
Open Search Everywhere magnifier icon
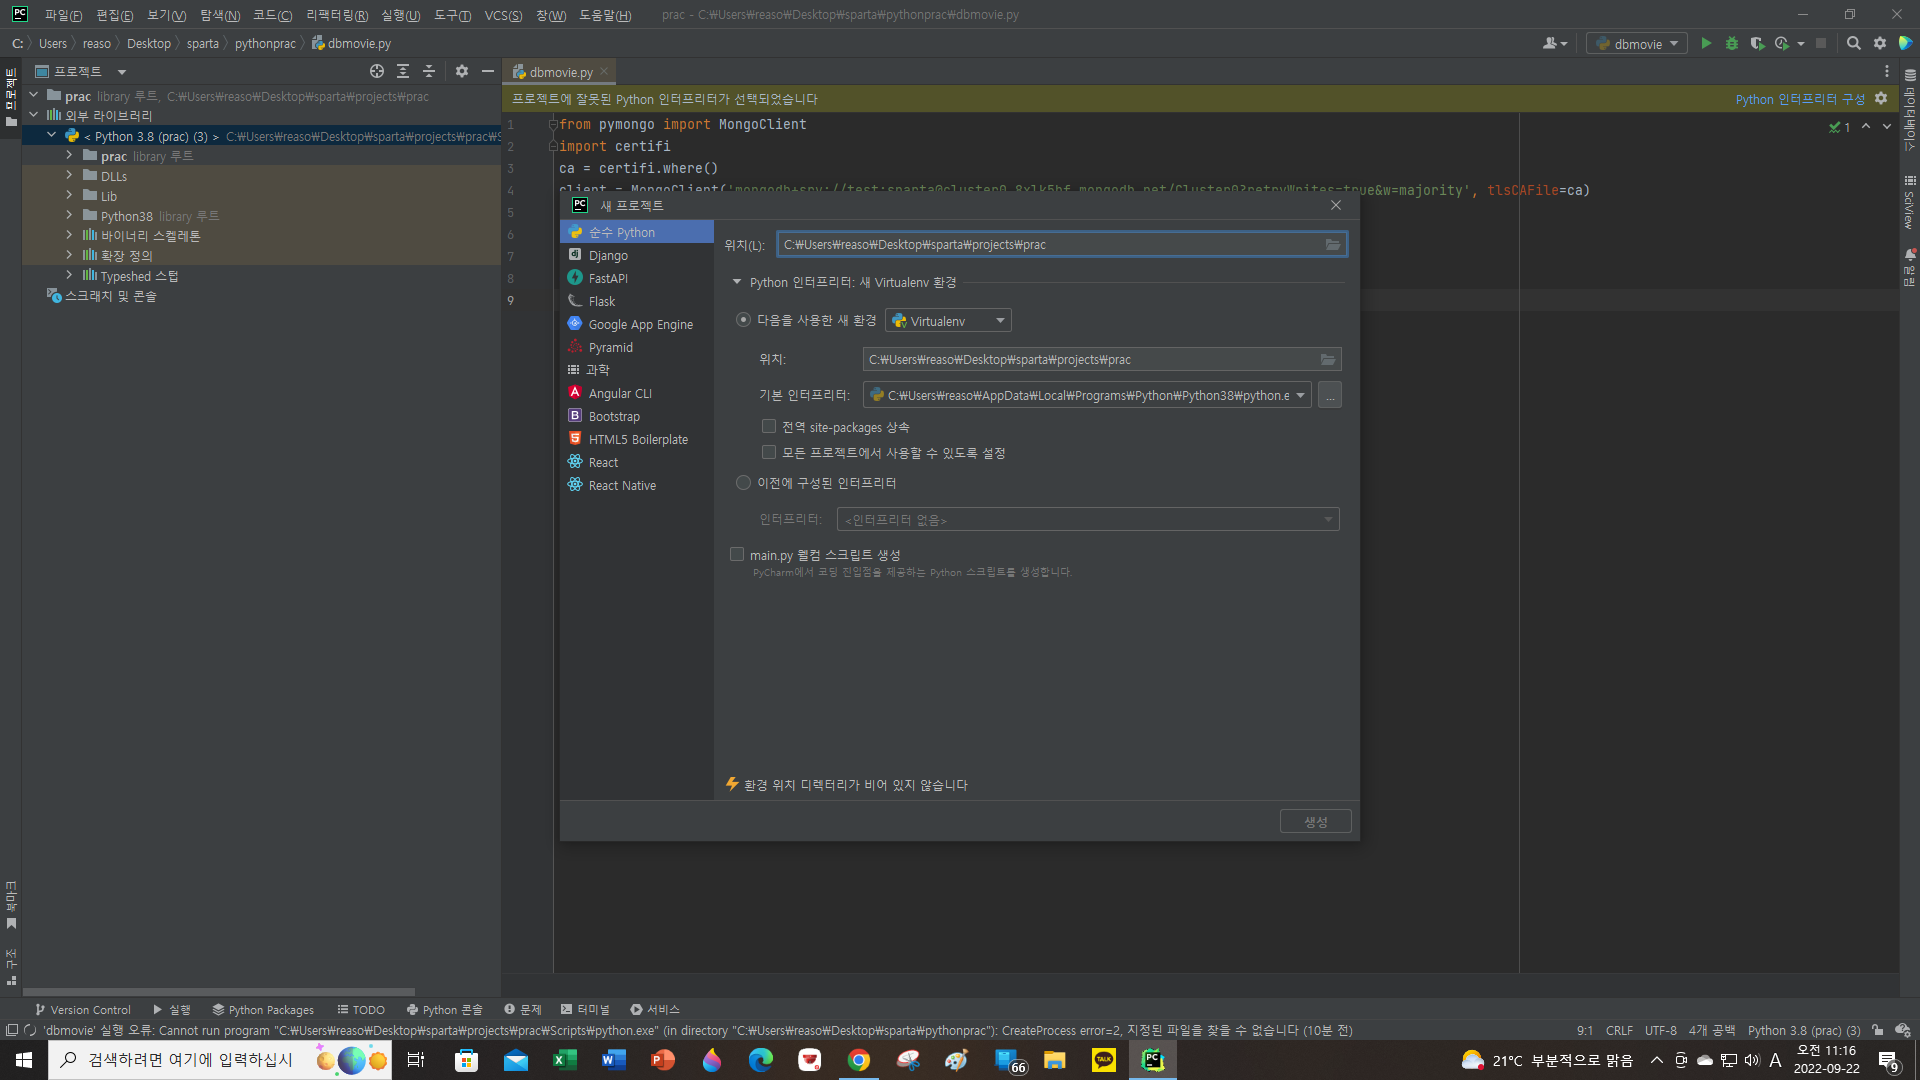pyautogui.click(x=1854, y=43)
